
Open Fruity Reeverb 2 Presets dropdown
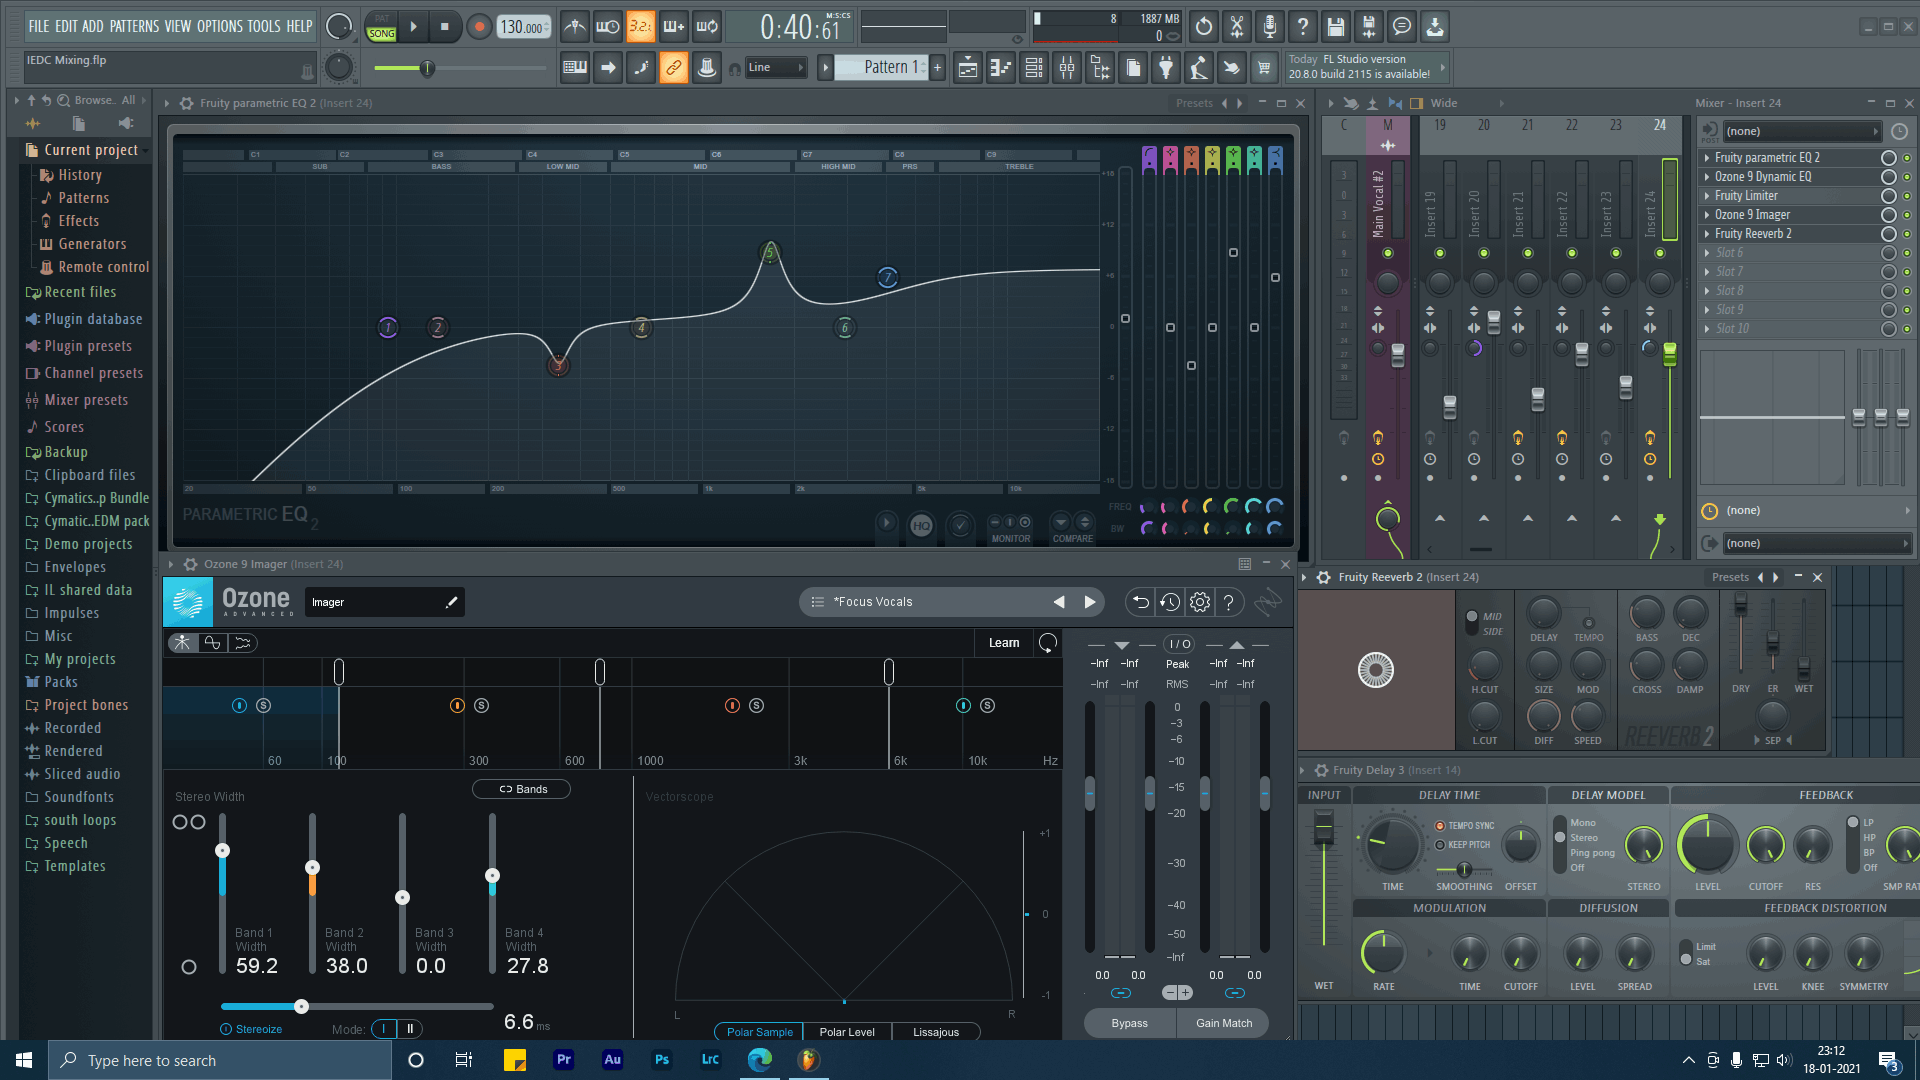point(1730,577)
